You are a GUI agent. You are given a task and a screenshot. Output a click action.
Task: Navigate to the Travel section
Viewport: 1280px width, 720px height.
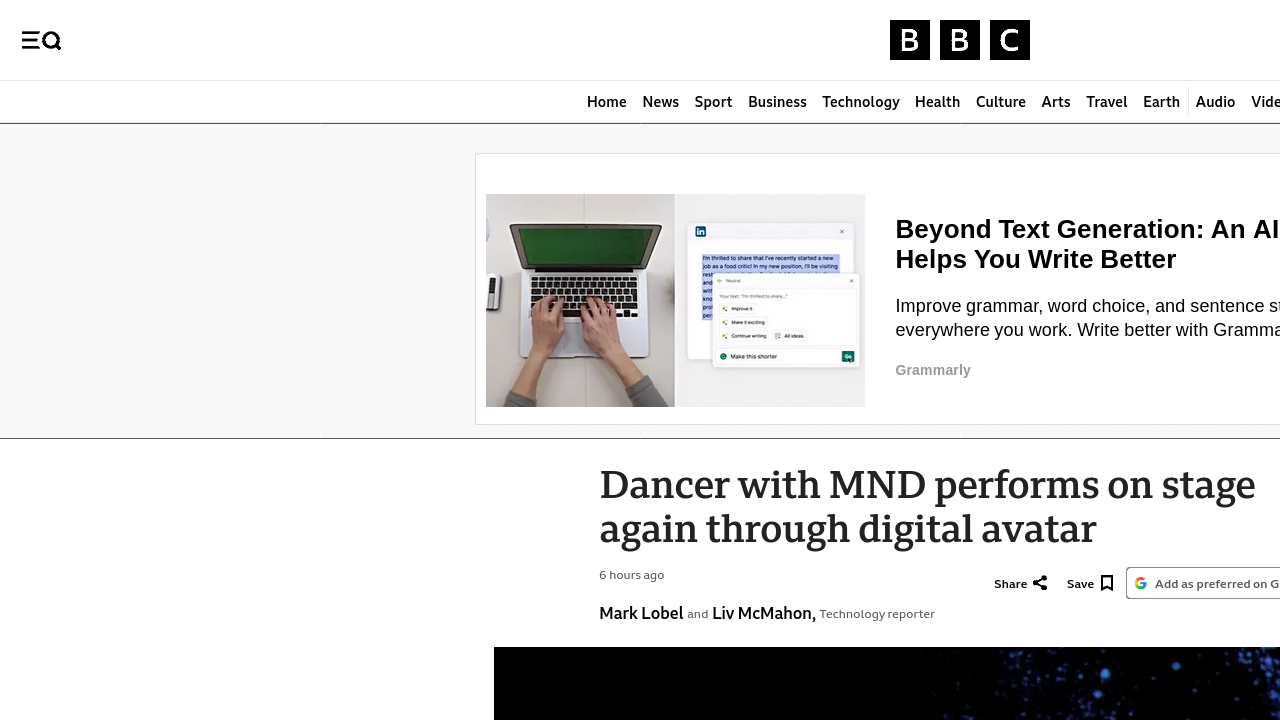[x=1106, y=102]
